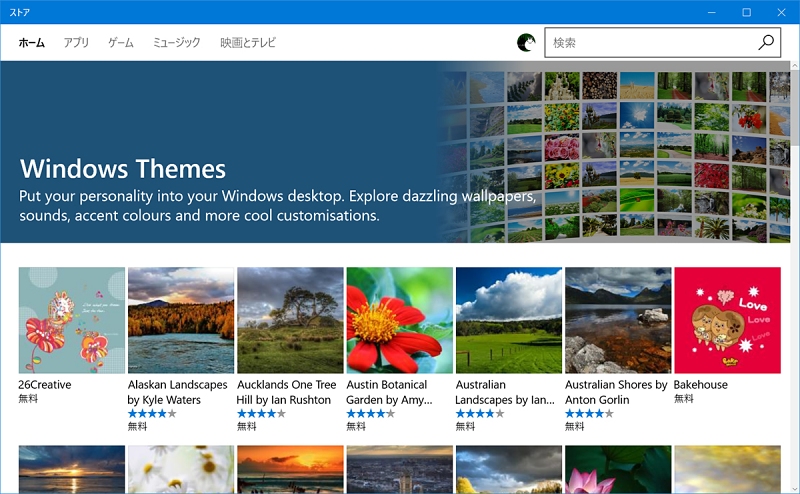Screen dimensions: 800x494
Task: Open Australian Shores theme thumbnail
Action: [x=618, y=320]
